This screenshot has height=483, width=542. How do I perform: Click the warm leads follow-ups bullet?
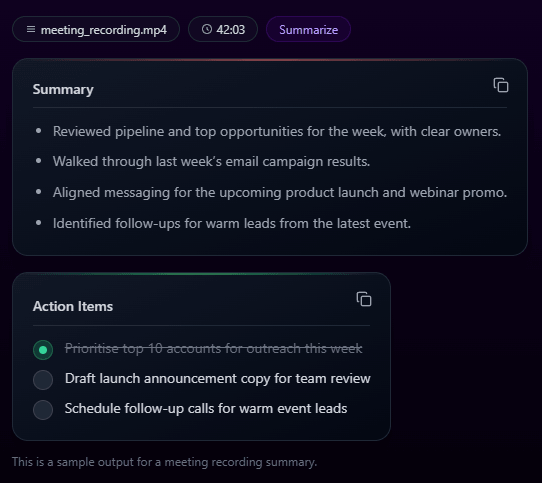click(232, 223)
